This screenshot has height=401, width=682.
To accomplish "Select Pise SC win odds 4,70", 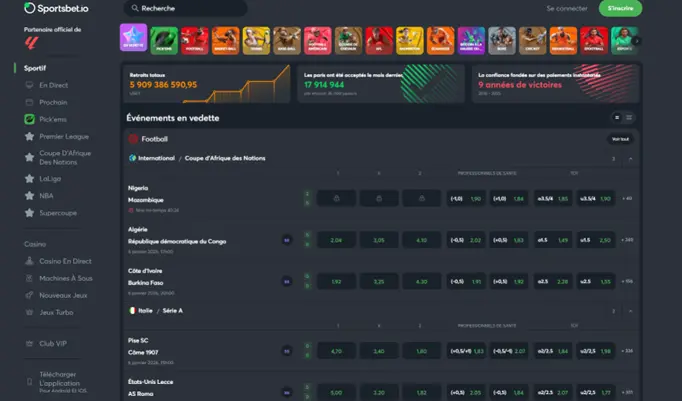I will (x=336, y=351).
